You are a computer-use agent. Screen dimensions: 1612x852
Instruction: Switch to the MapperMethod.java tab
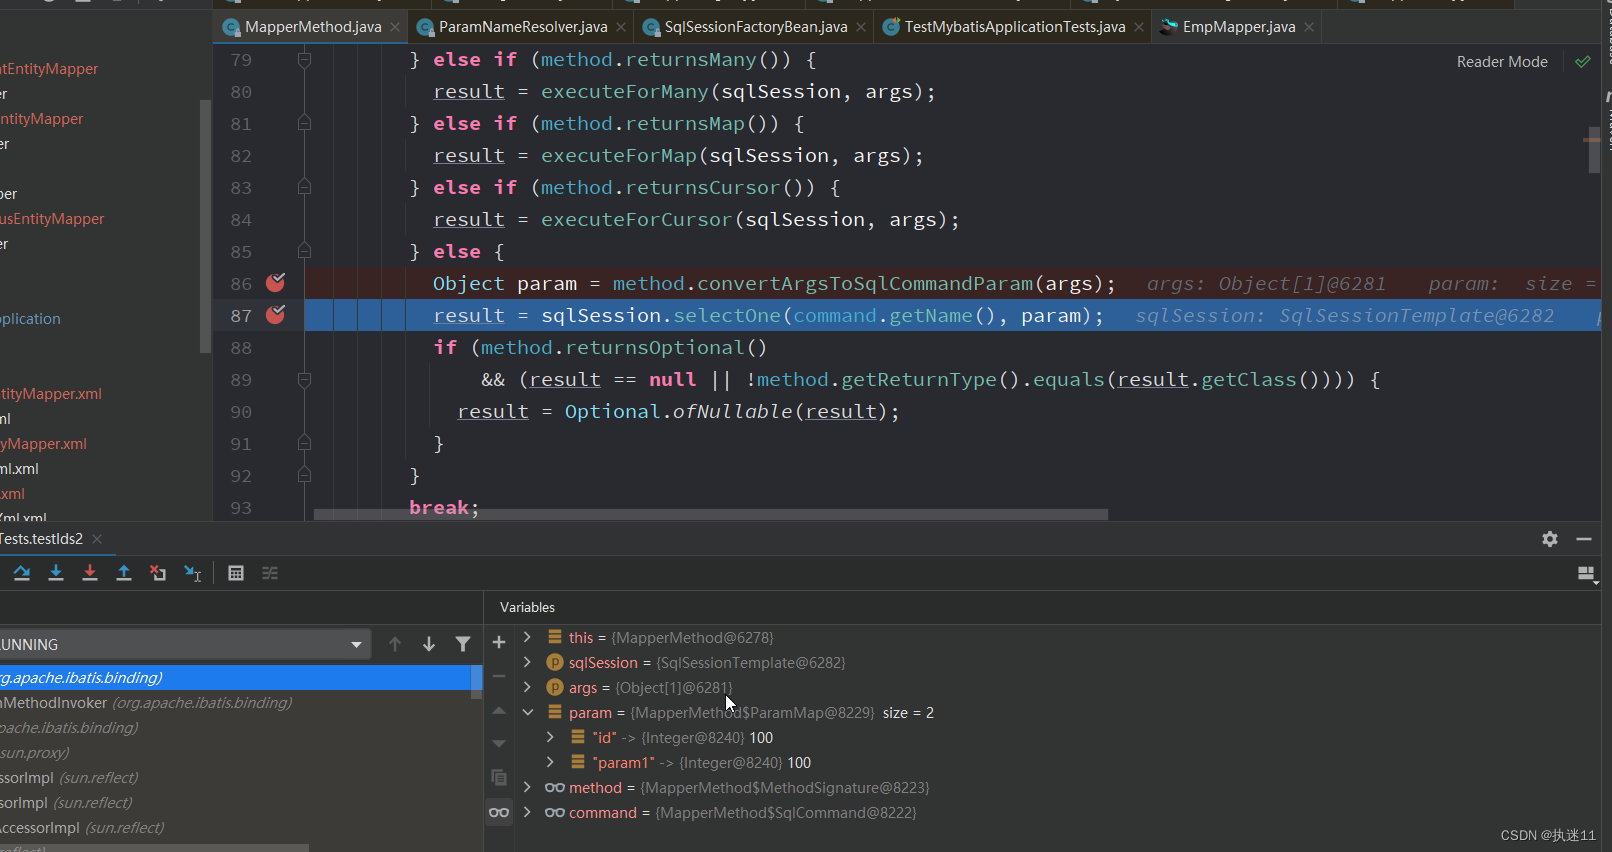313,27
